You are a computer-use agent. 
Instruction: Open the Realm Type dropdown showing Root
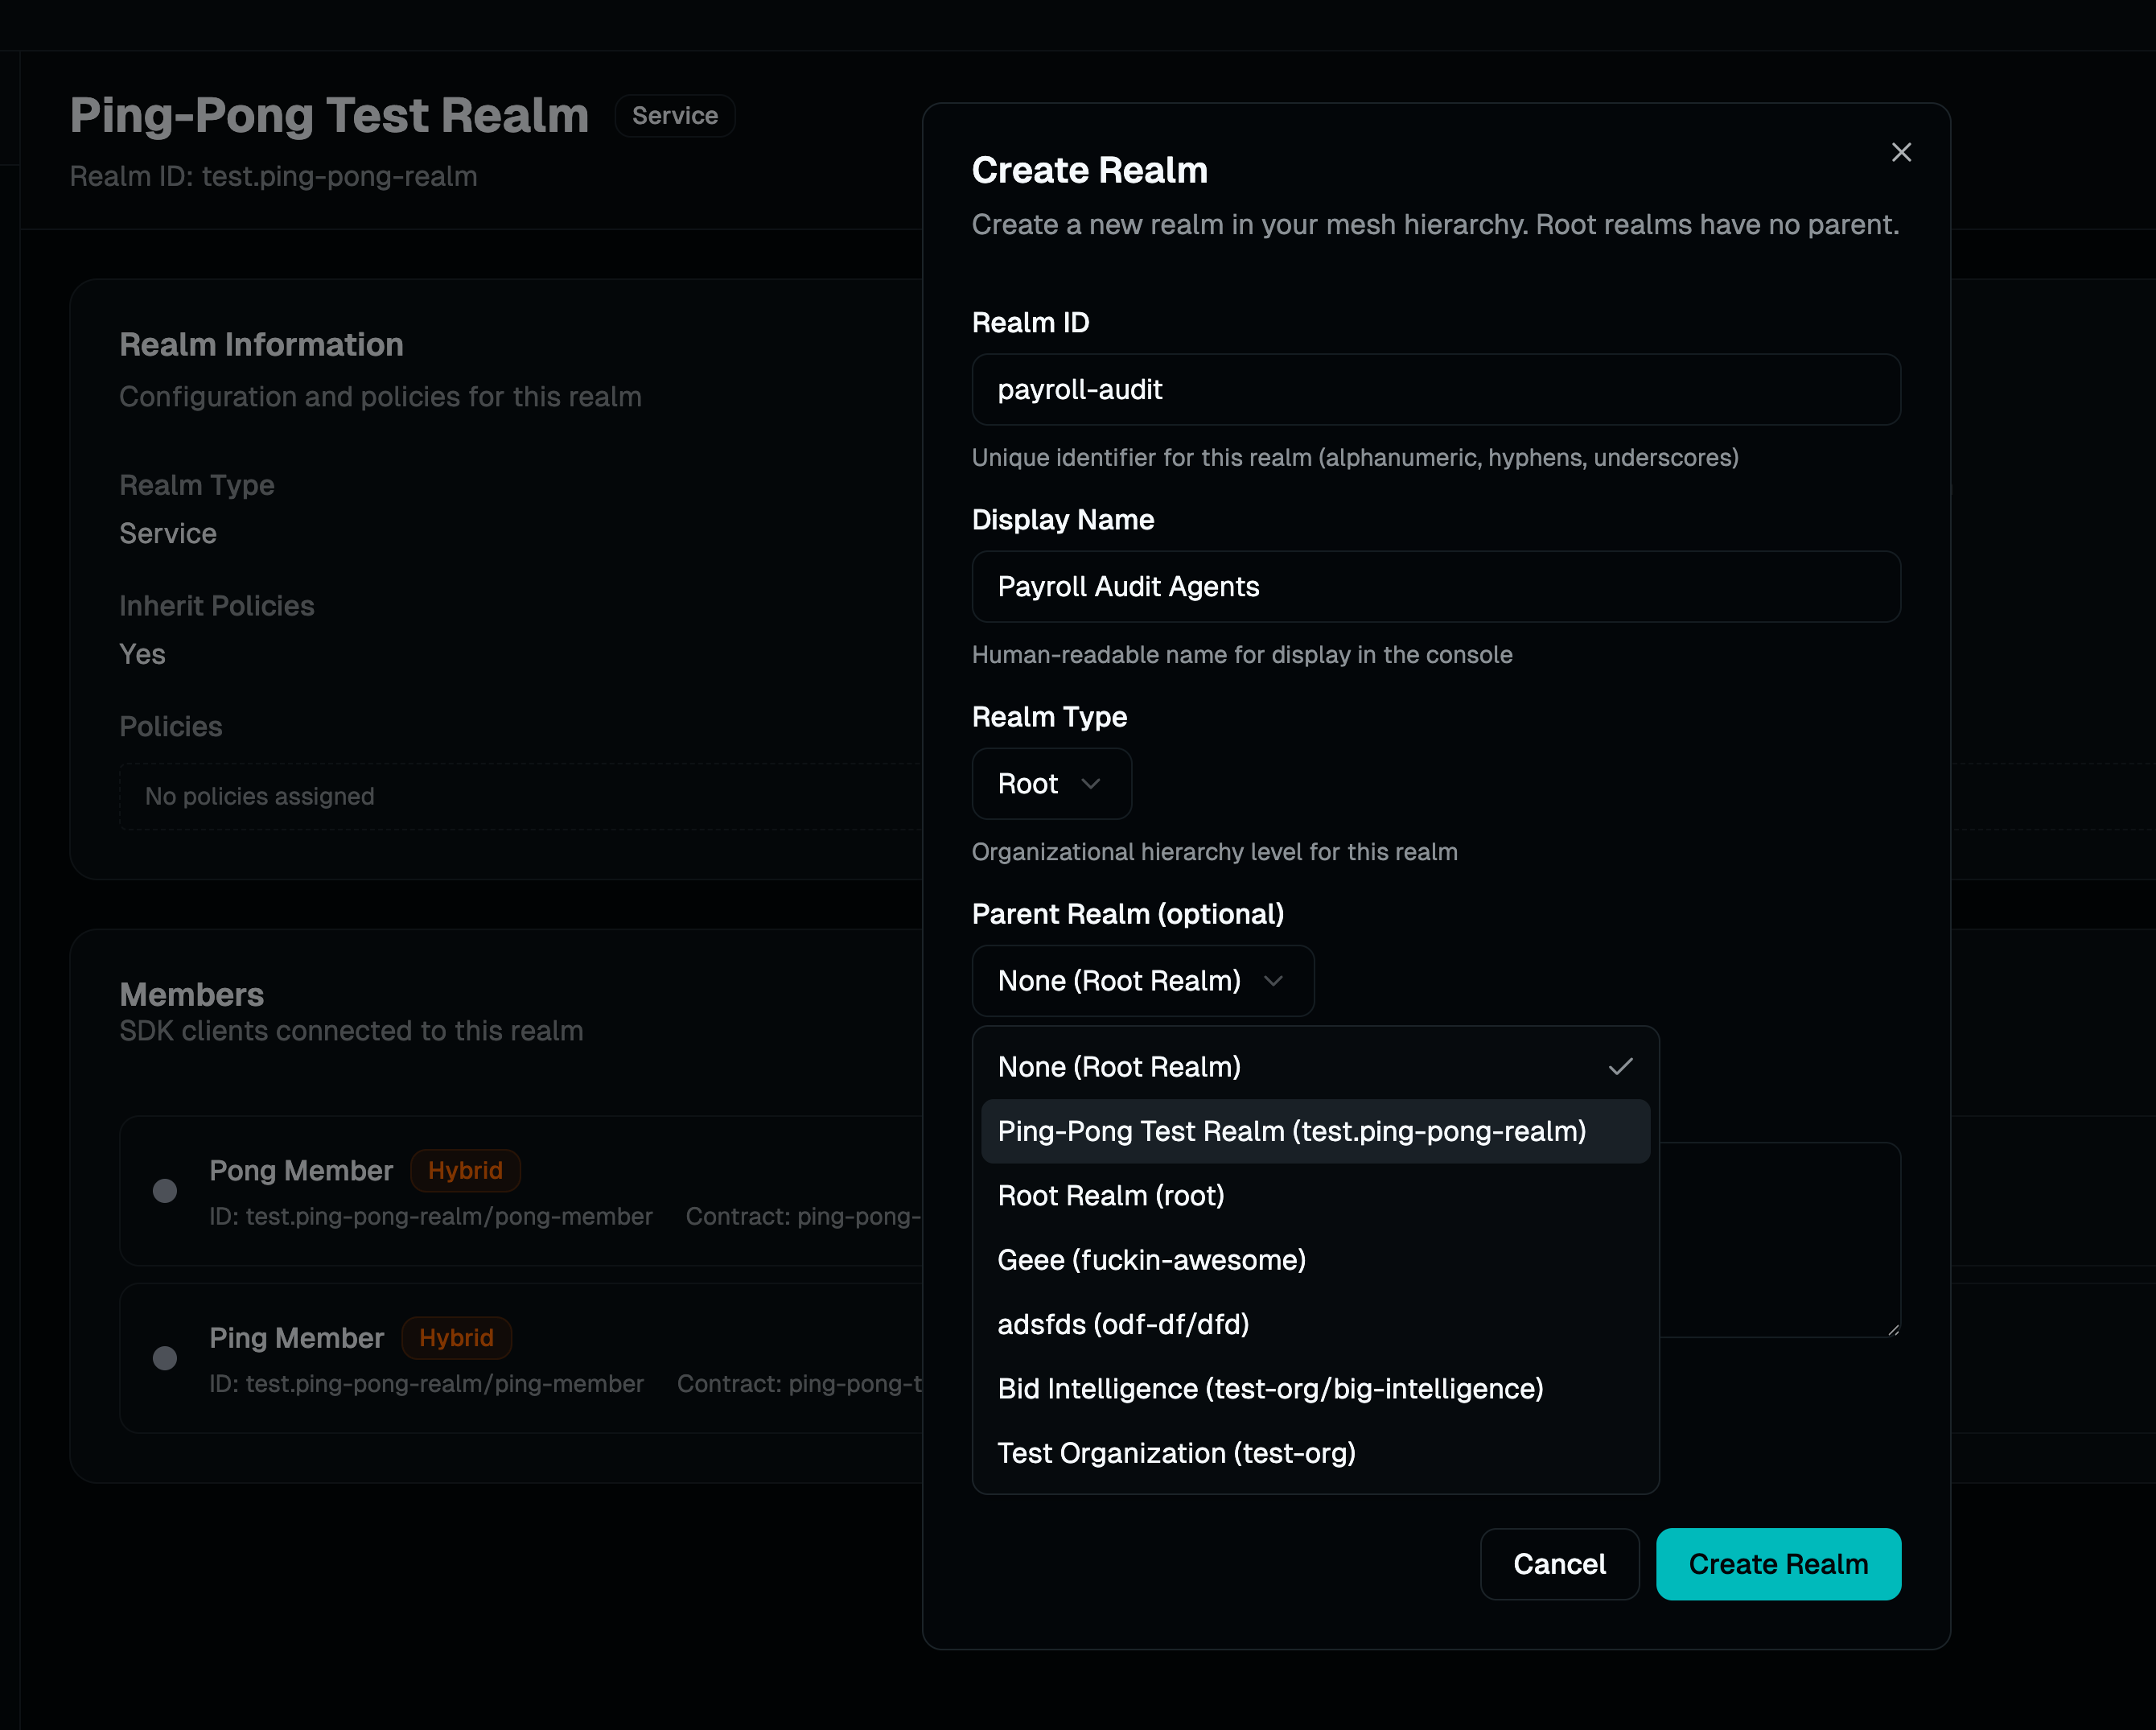coord(1051,783)
